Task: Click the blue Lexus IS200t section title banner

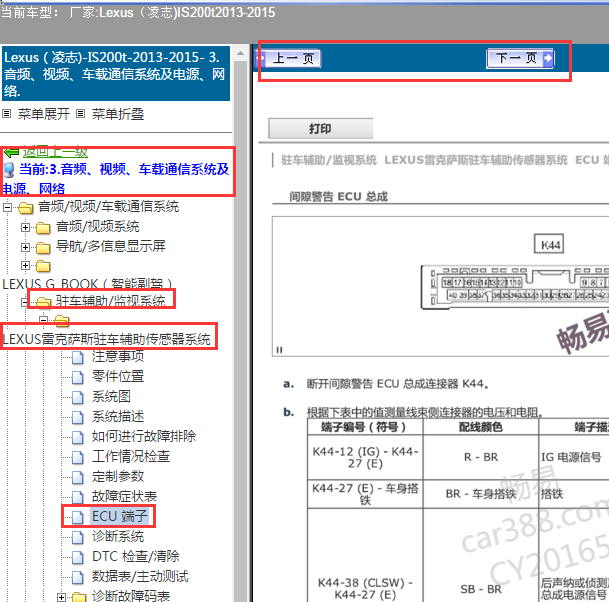Action: [x=116, y=74]
